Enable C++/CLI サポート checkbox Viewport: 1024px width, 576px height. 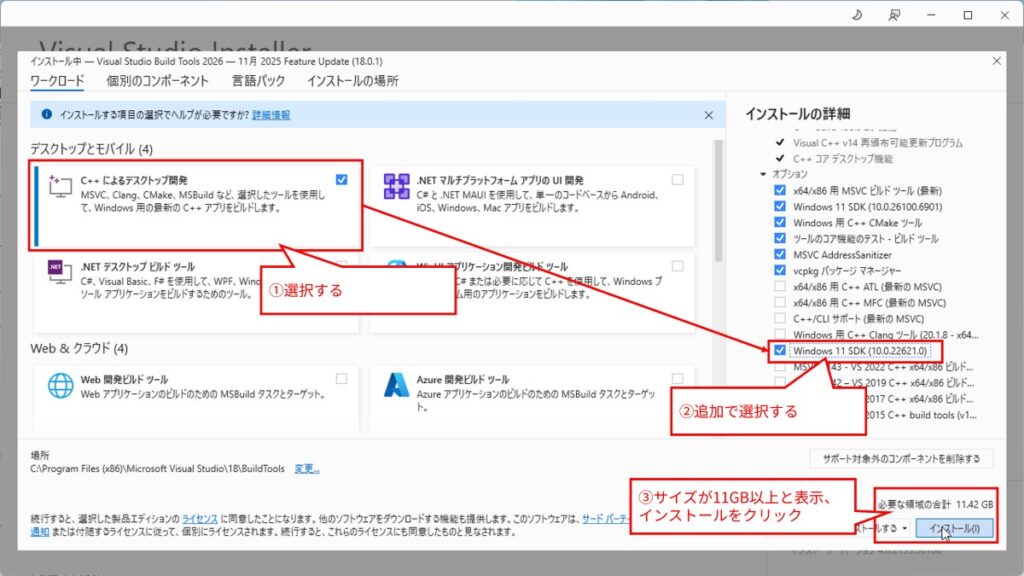tap(779, 317)
